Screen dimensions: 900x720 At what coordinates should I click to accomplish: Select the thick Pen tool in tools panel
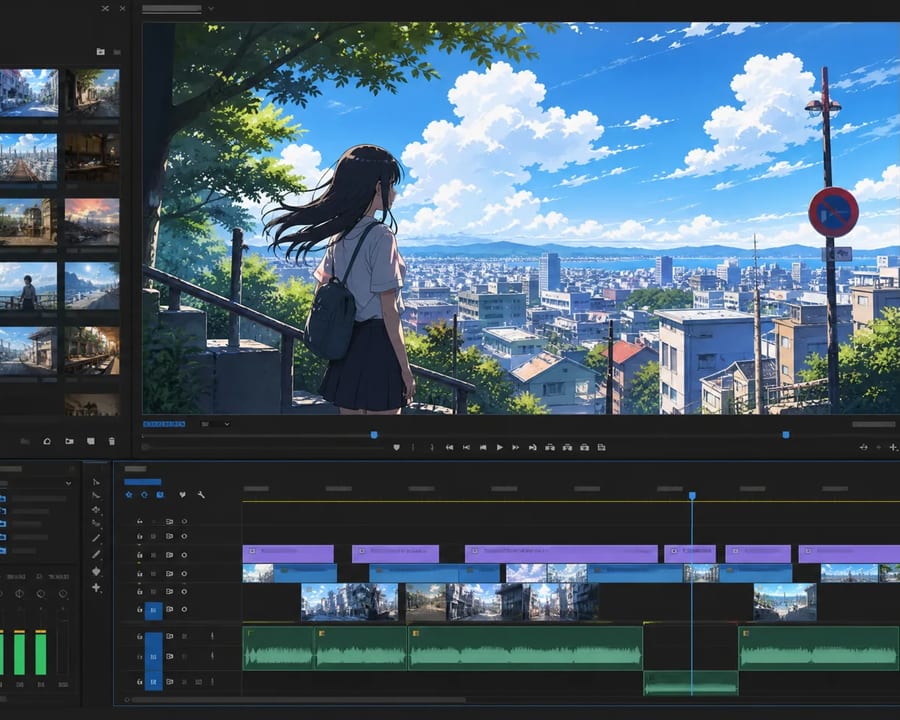tap(96, 555)
